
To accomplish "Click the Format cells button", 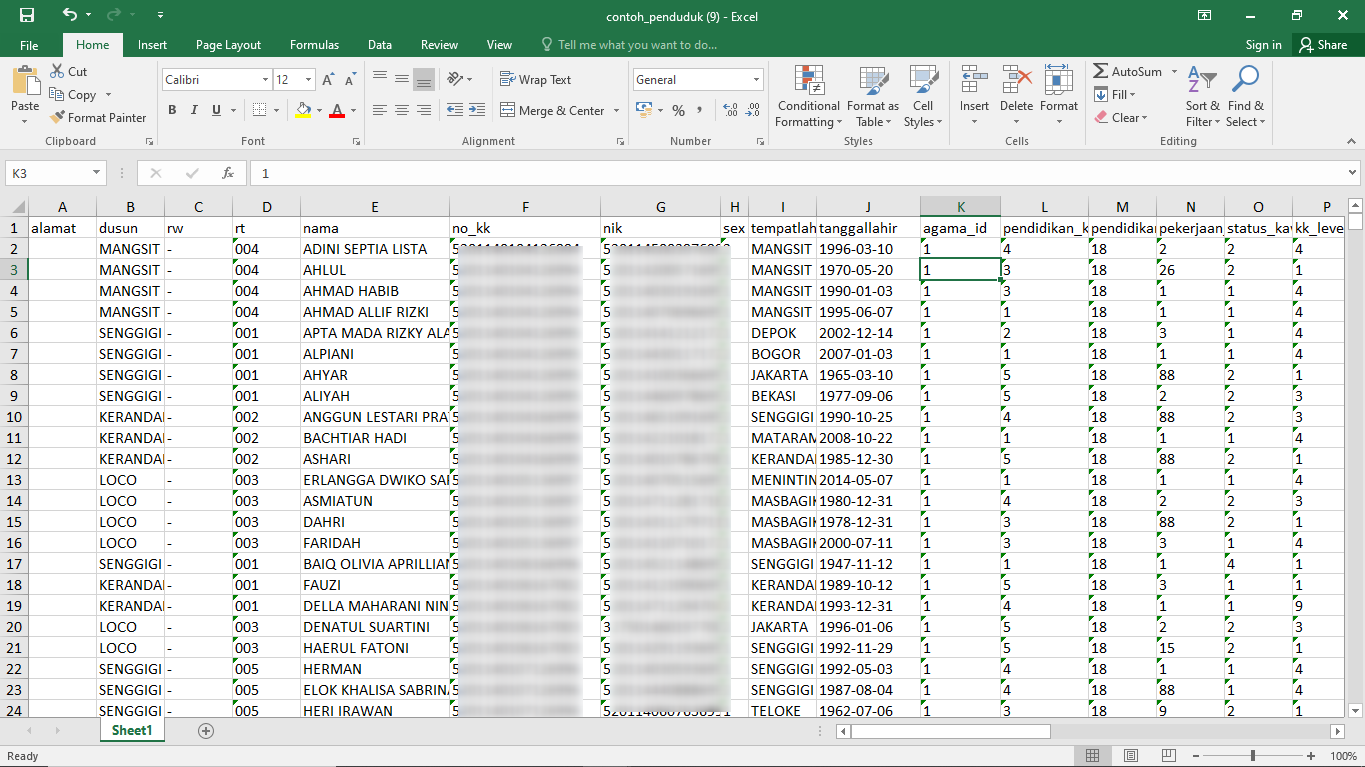I will coord(1059,97).
